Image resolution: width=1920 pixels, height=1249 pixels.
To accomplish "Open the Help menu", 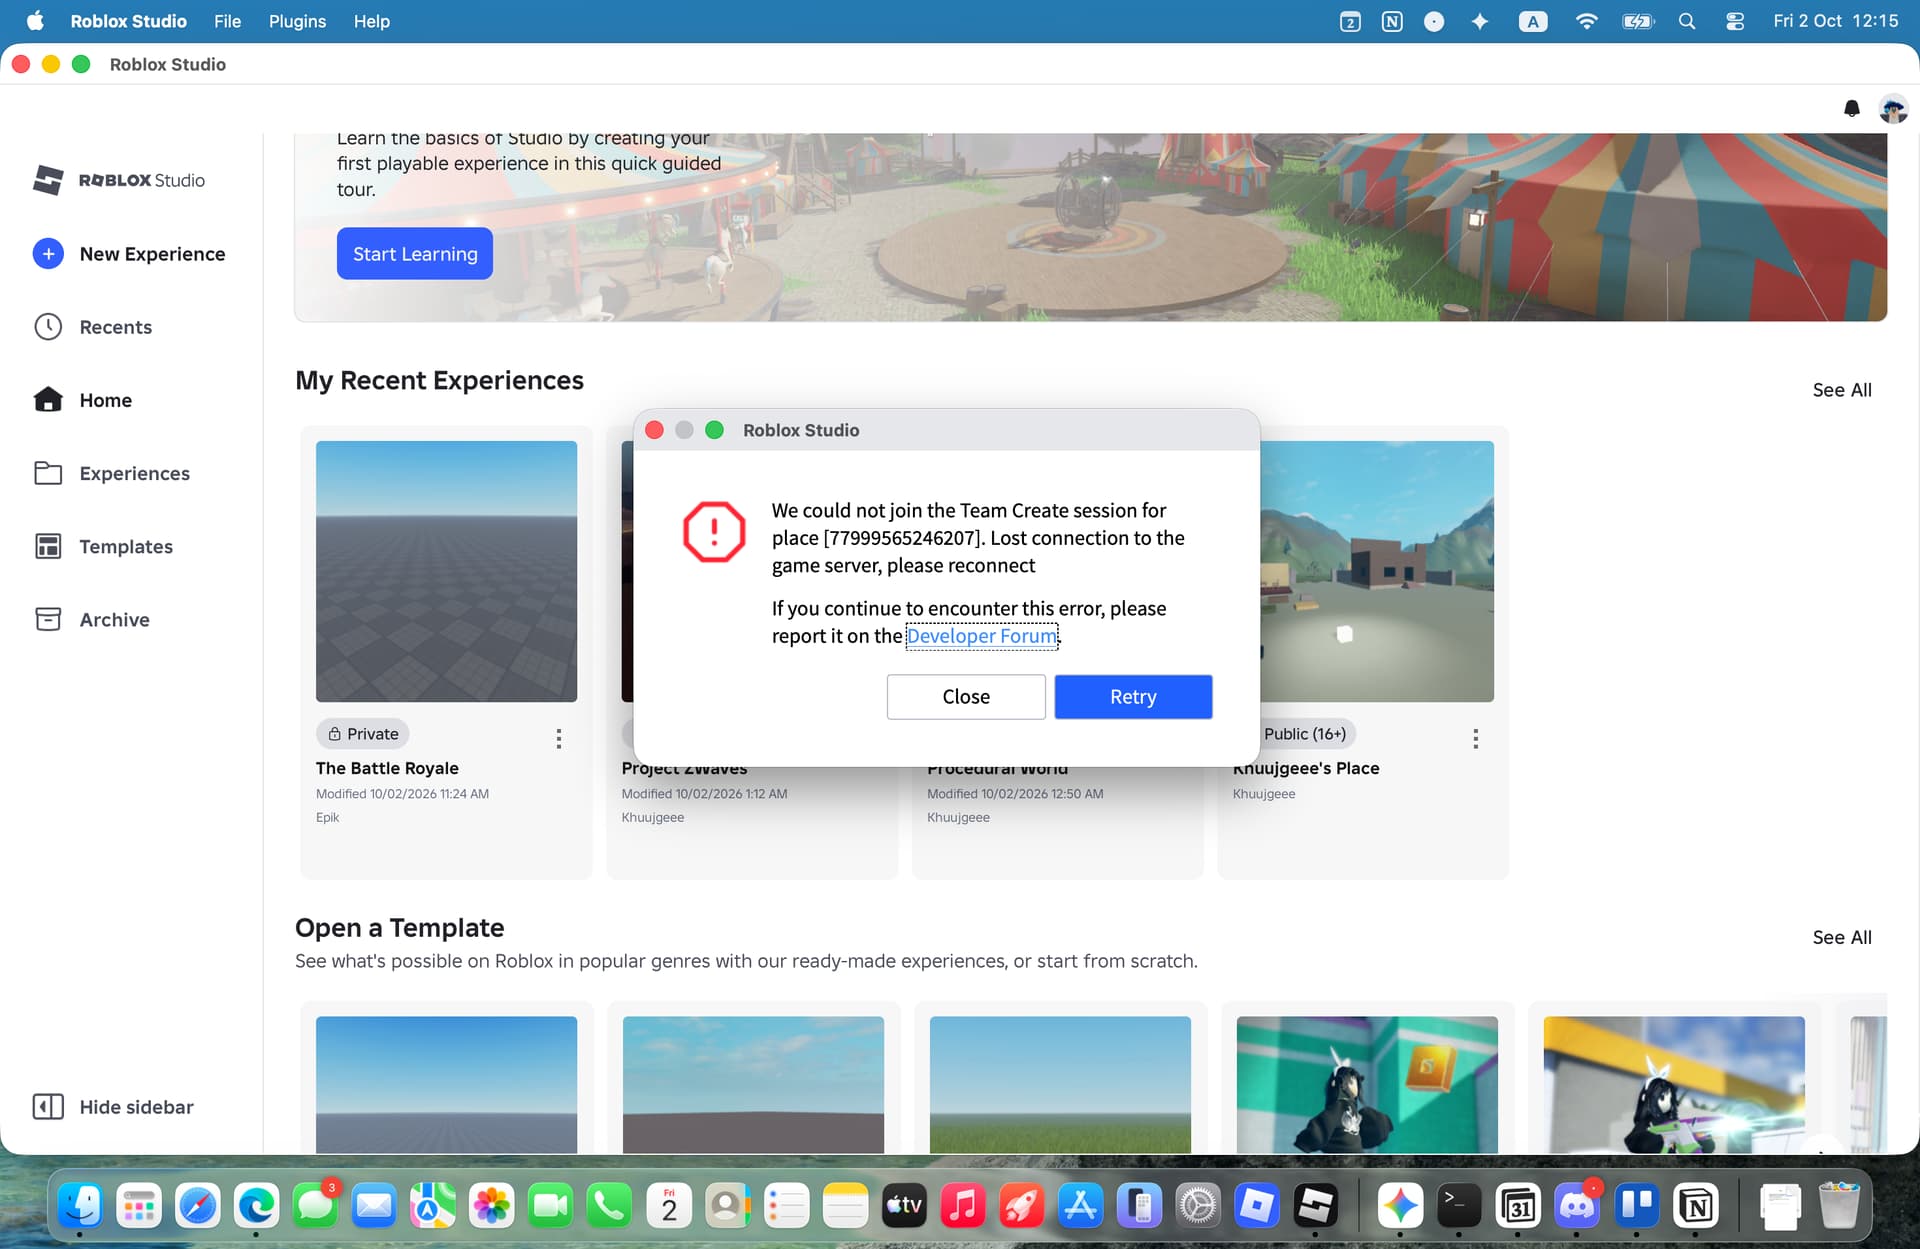I will click(x=371, y=21).
